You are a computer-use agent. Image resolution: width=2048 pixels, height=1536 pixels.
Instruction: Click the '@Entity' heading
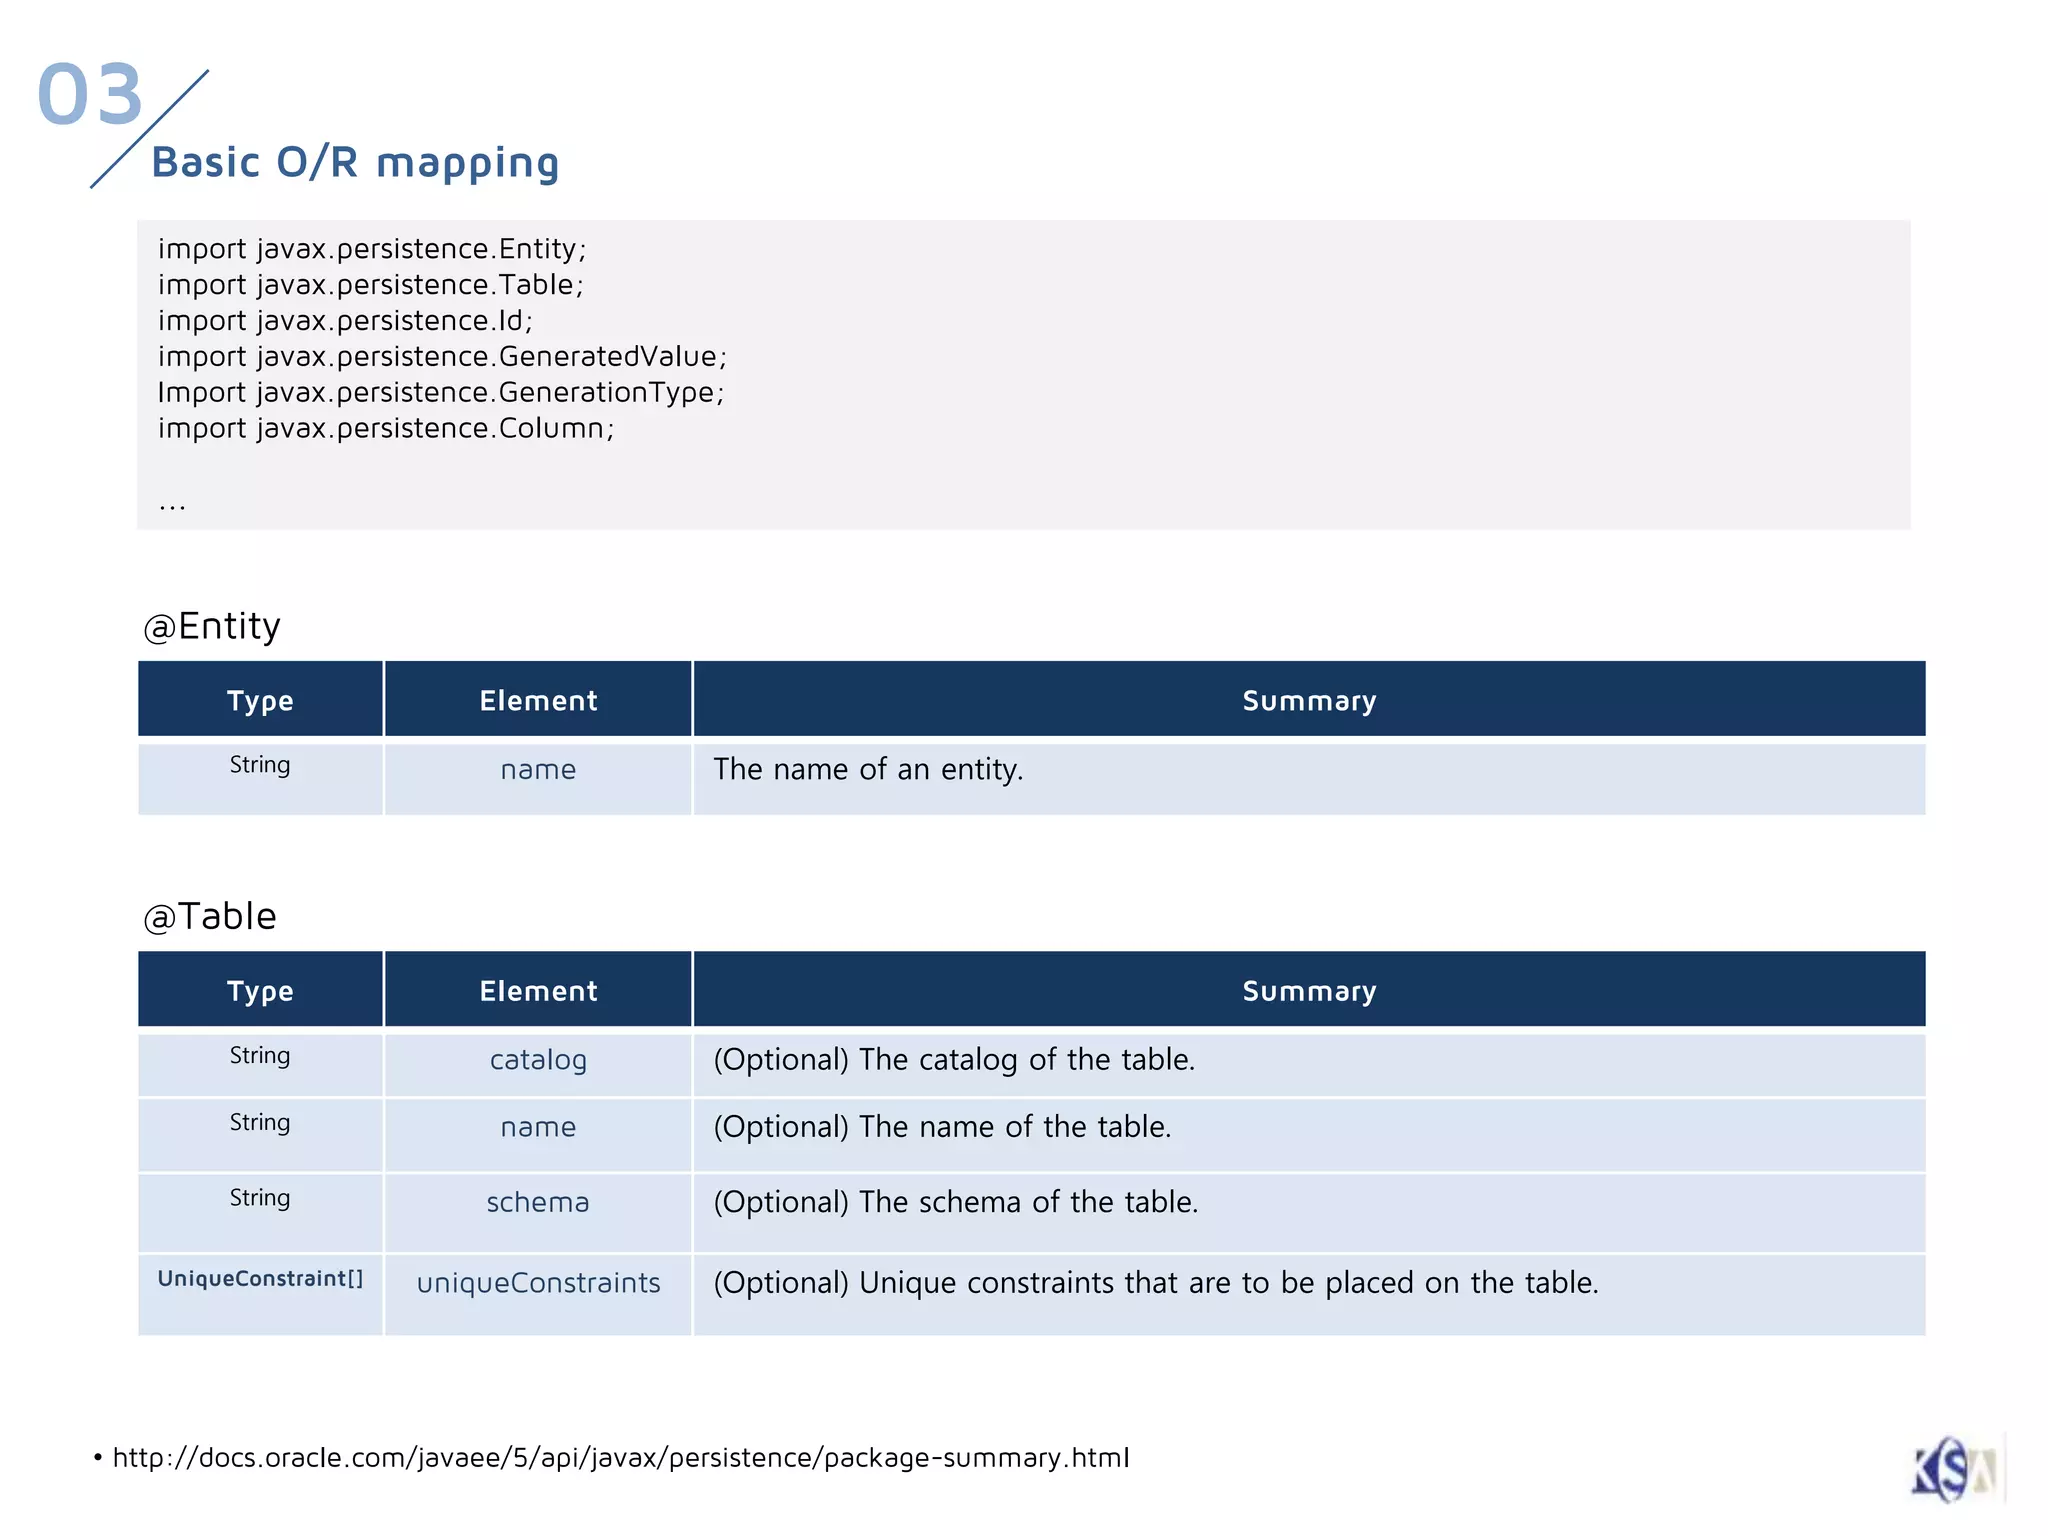click(x=212, y=627)
